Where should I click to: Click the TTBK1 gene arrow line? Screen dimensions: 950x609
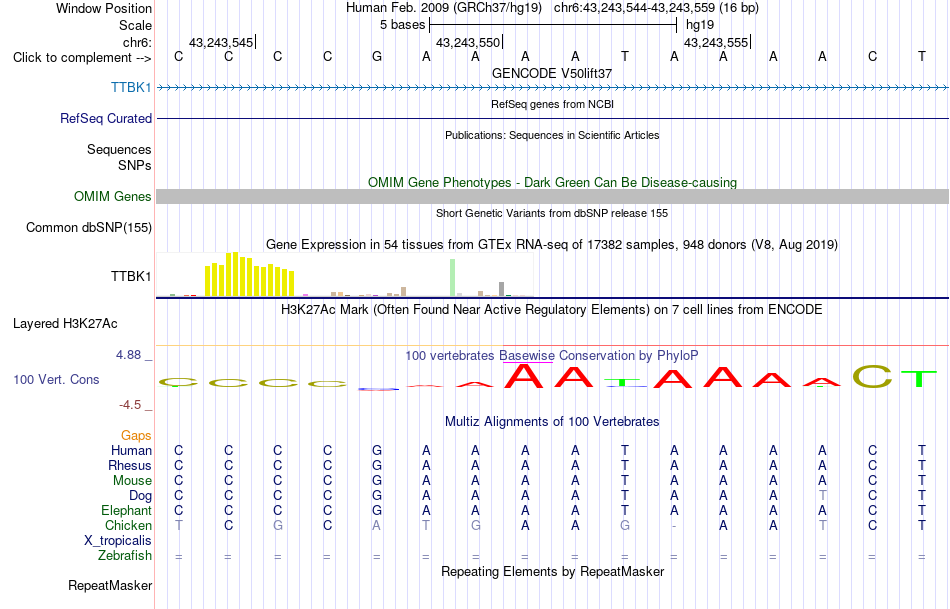point(552,88)
